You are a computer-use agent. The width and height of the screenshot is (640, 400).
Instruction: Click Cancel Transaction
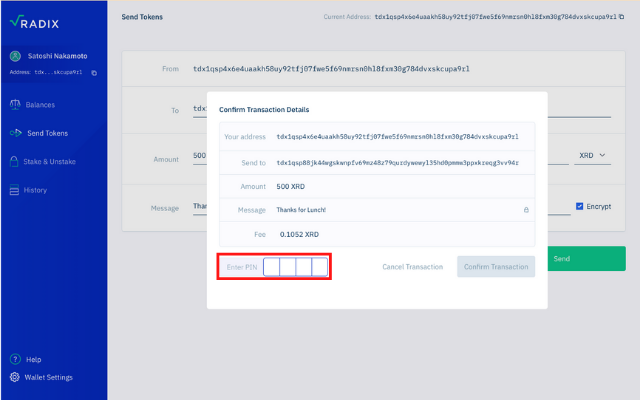413,267
